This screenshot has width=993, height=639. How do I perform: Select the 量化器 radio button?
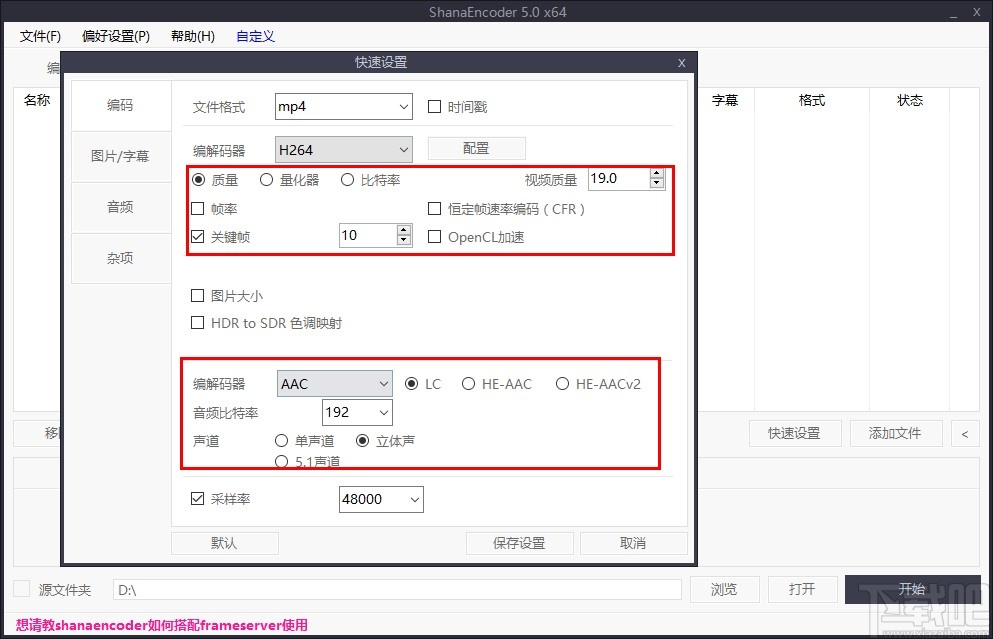(x=267, y=180)
